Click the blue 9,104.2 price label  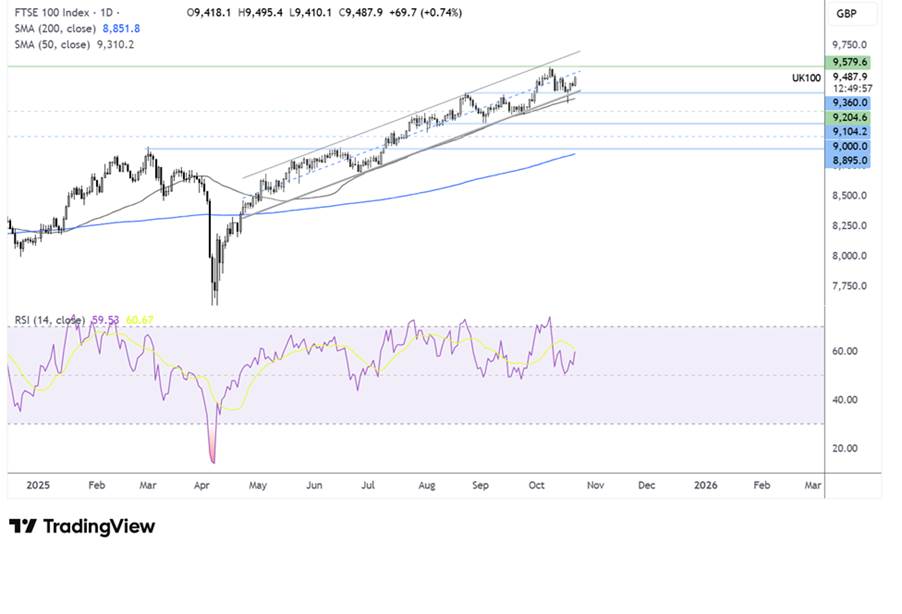point(846,132)
